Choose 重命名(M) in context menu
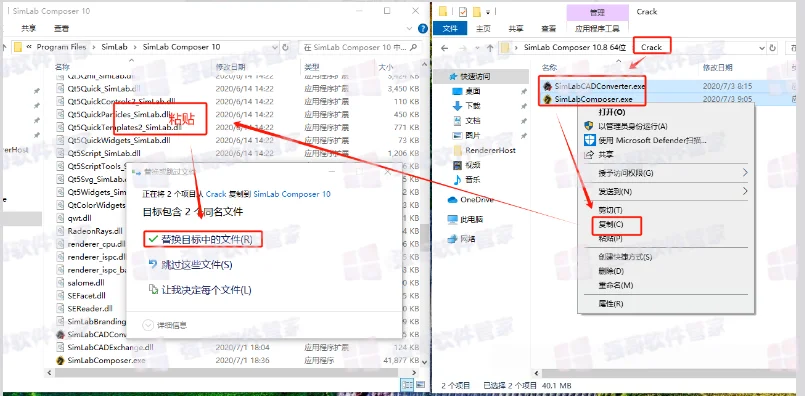 click(x=616, y=285)
